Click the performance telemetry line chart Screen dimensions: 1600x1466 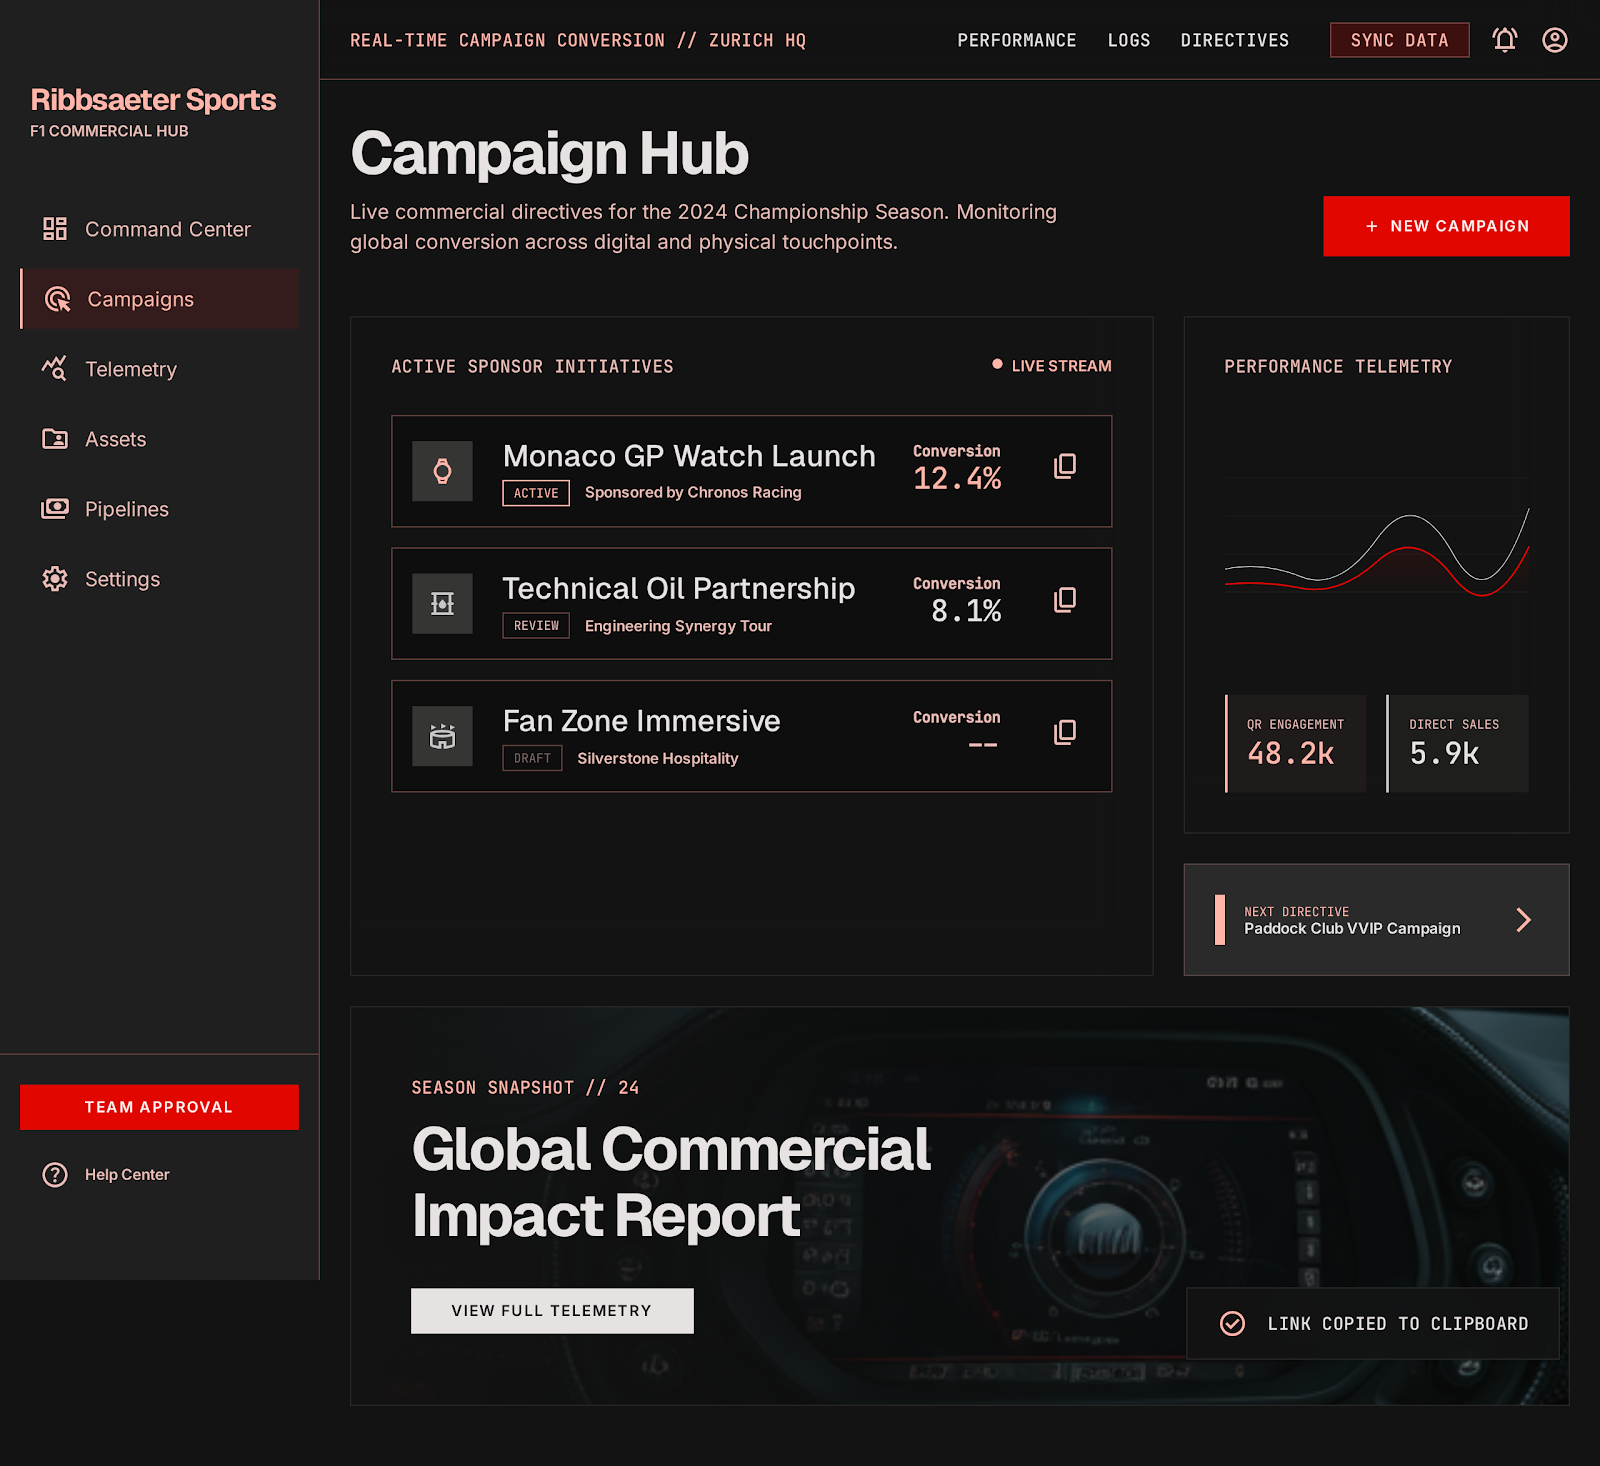(x=1376, y=553)
